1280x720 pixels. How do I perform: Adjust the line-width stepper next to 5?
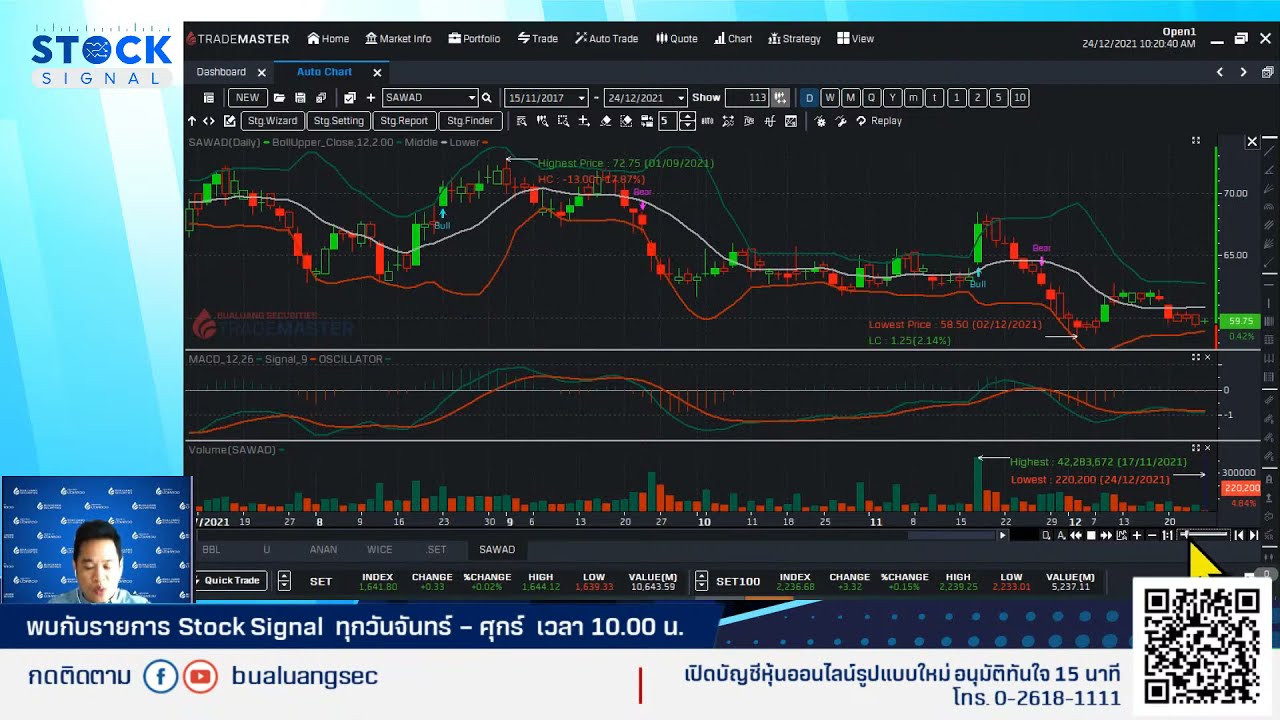click(x=687, y=121)
